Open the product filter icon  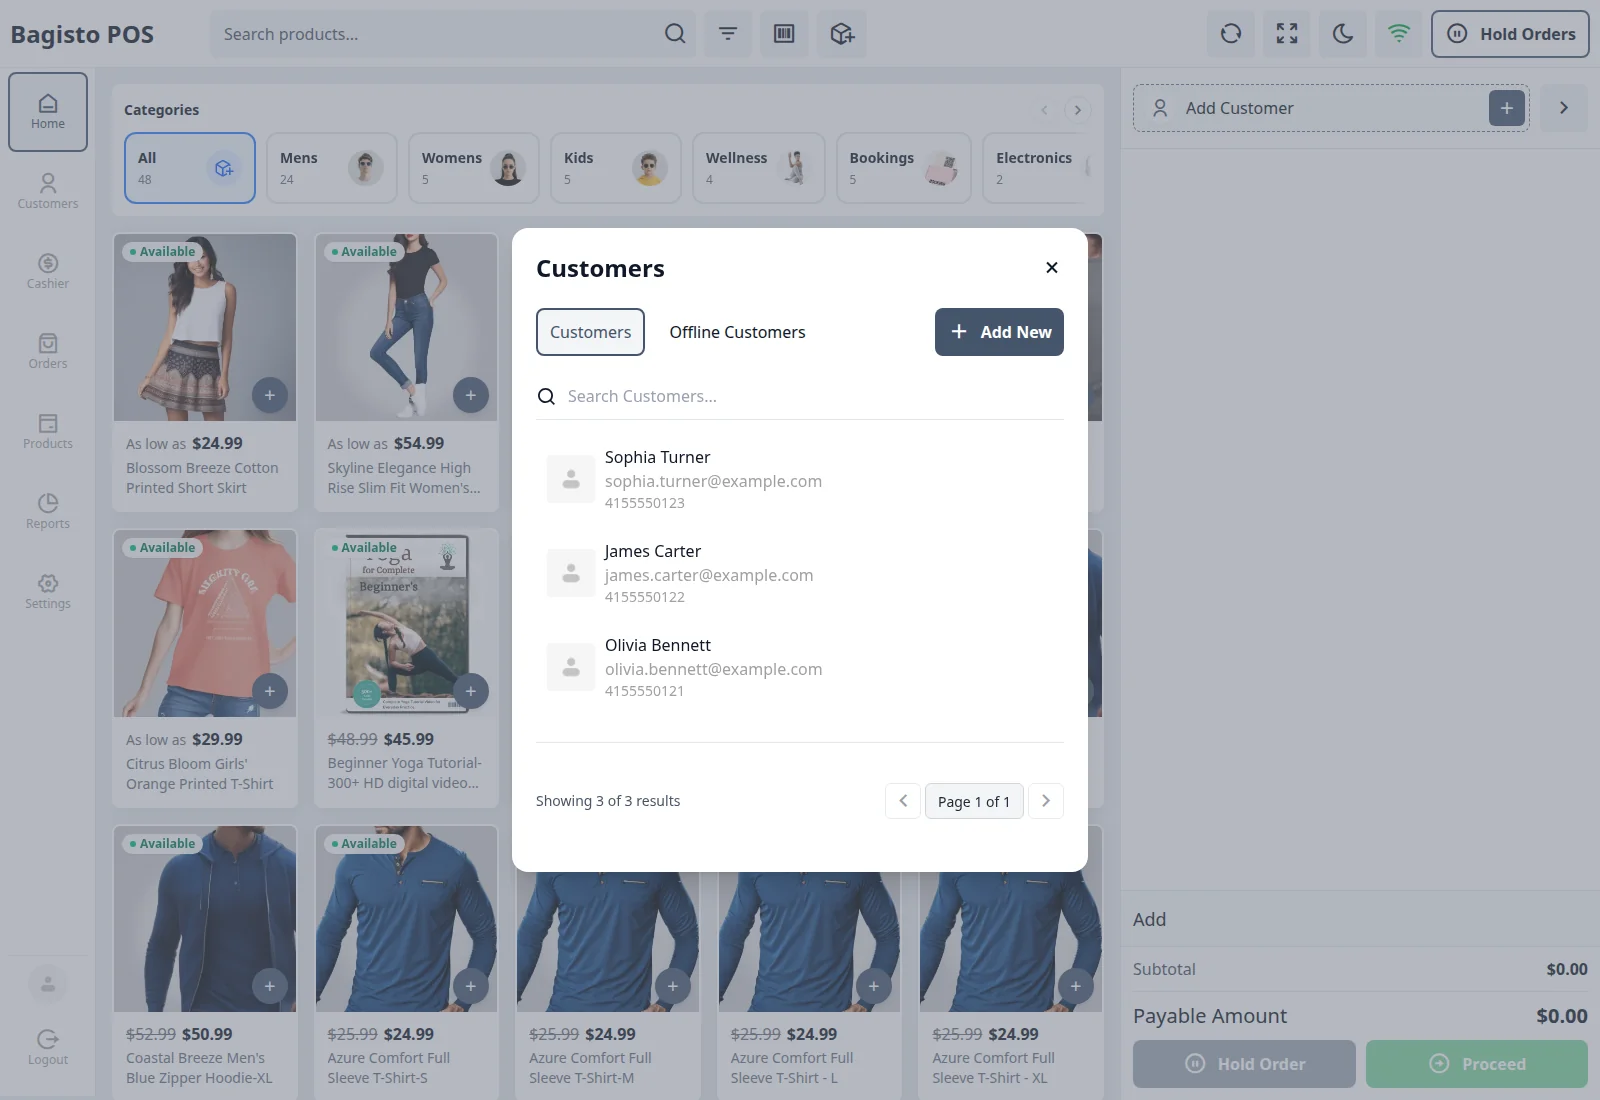728,34
